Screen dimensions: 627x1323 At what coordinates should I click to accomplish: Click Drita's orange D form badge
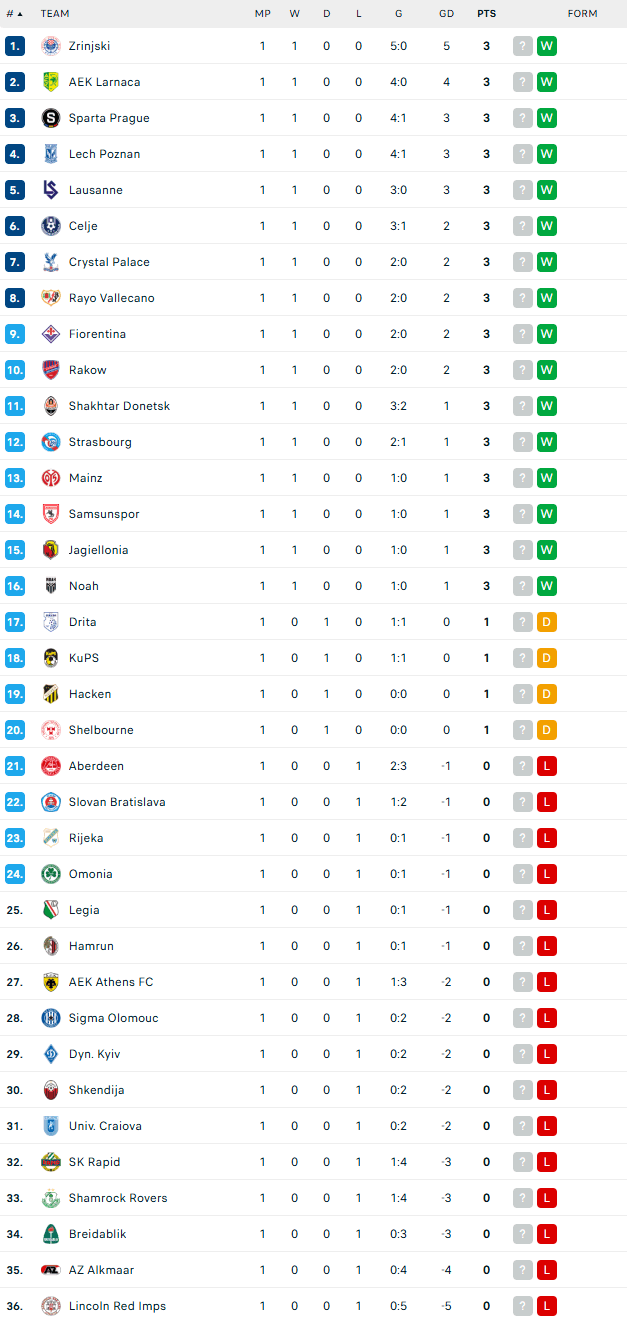click(x=547, y=622)
